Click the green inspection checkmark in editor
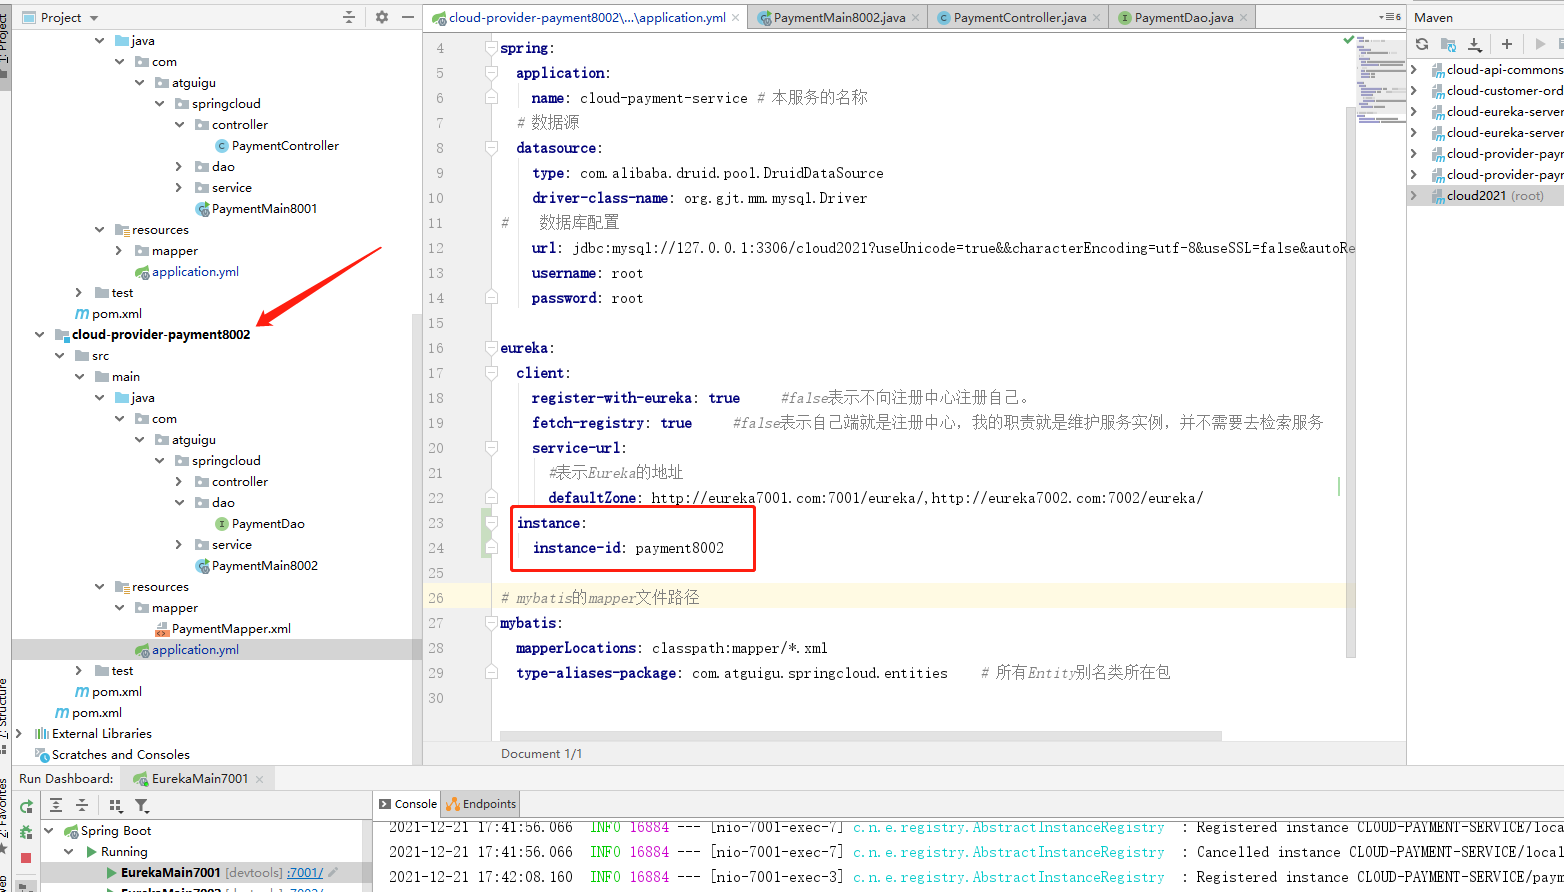This screenshot has height=892, width=1564. 1348,40
